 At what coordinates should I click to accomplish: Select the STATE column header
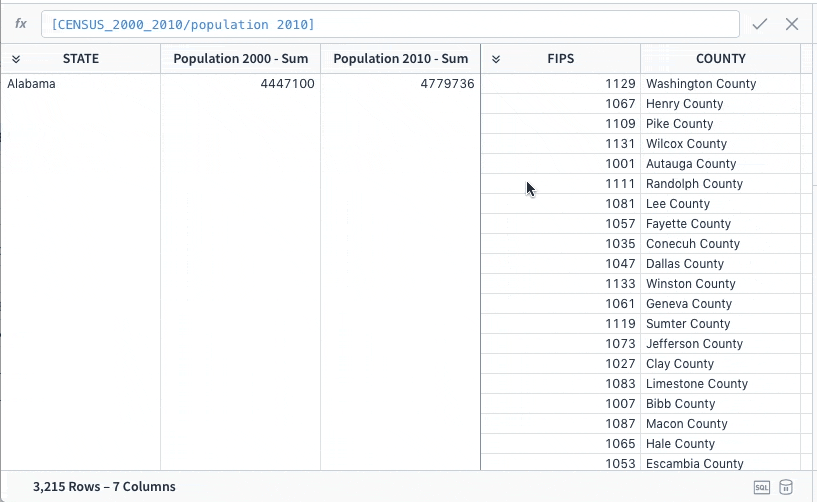pos(81,58)
